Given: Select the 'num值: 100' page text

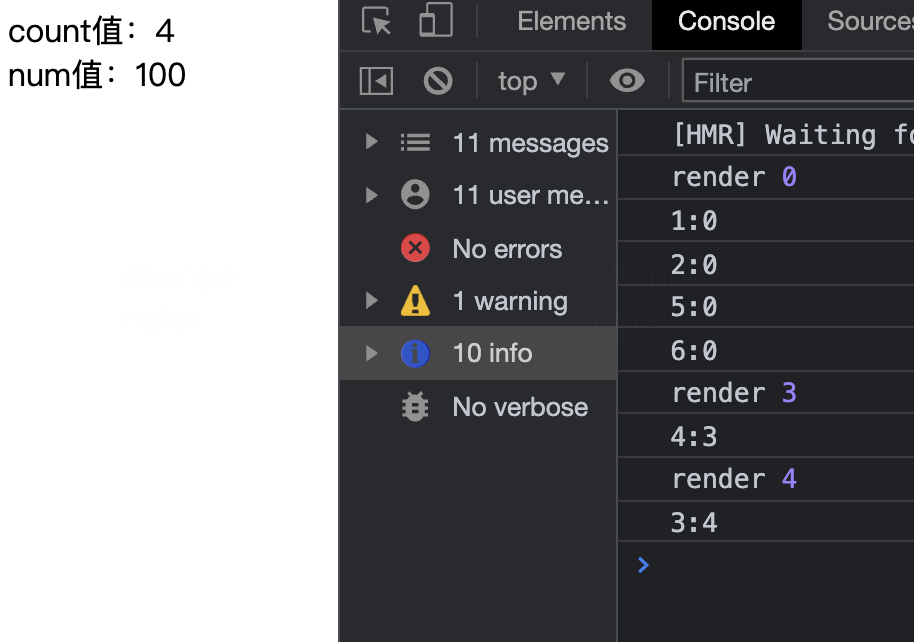Looking at the screenshot, I should 97,75.
